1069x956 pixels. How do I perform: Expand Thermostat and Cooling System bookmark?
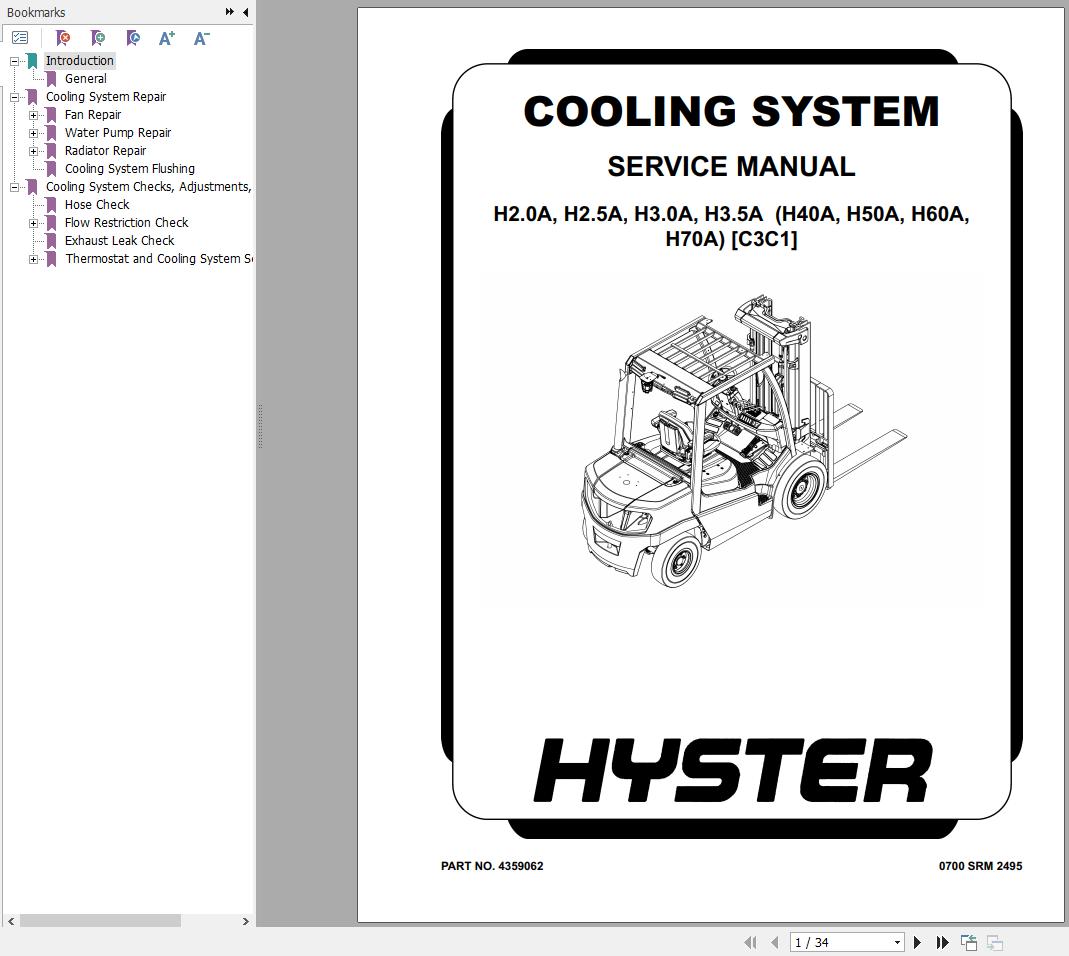[33, 260]
